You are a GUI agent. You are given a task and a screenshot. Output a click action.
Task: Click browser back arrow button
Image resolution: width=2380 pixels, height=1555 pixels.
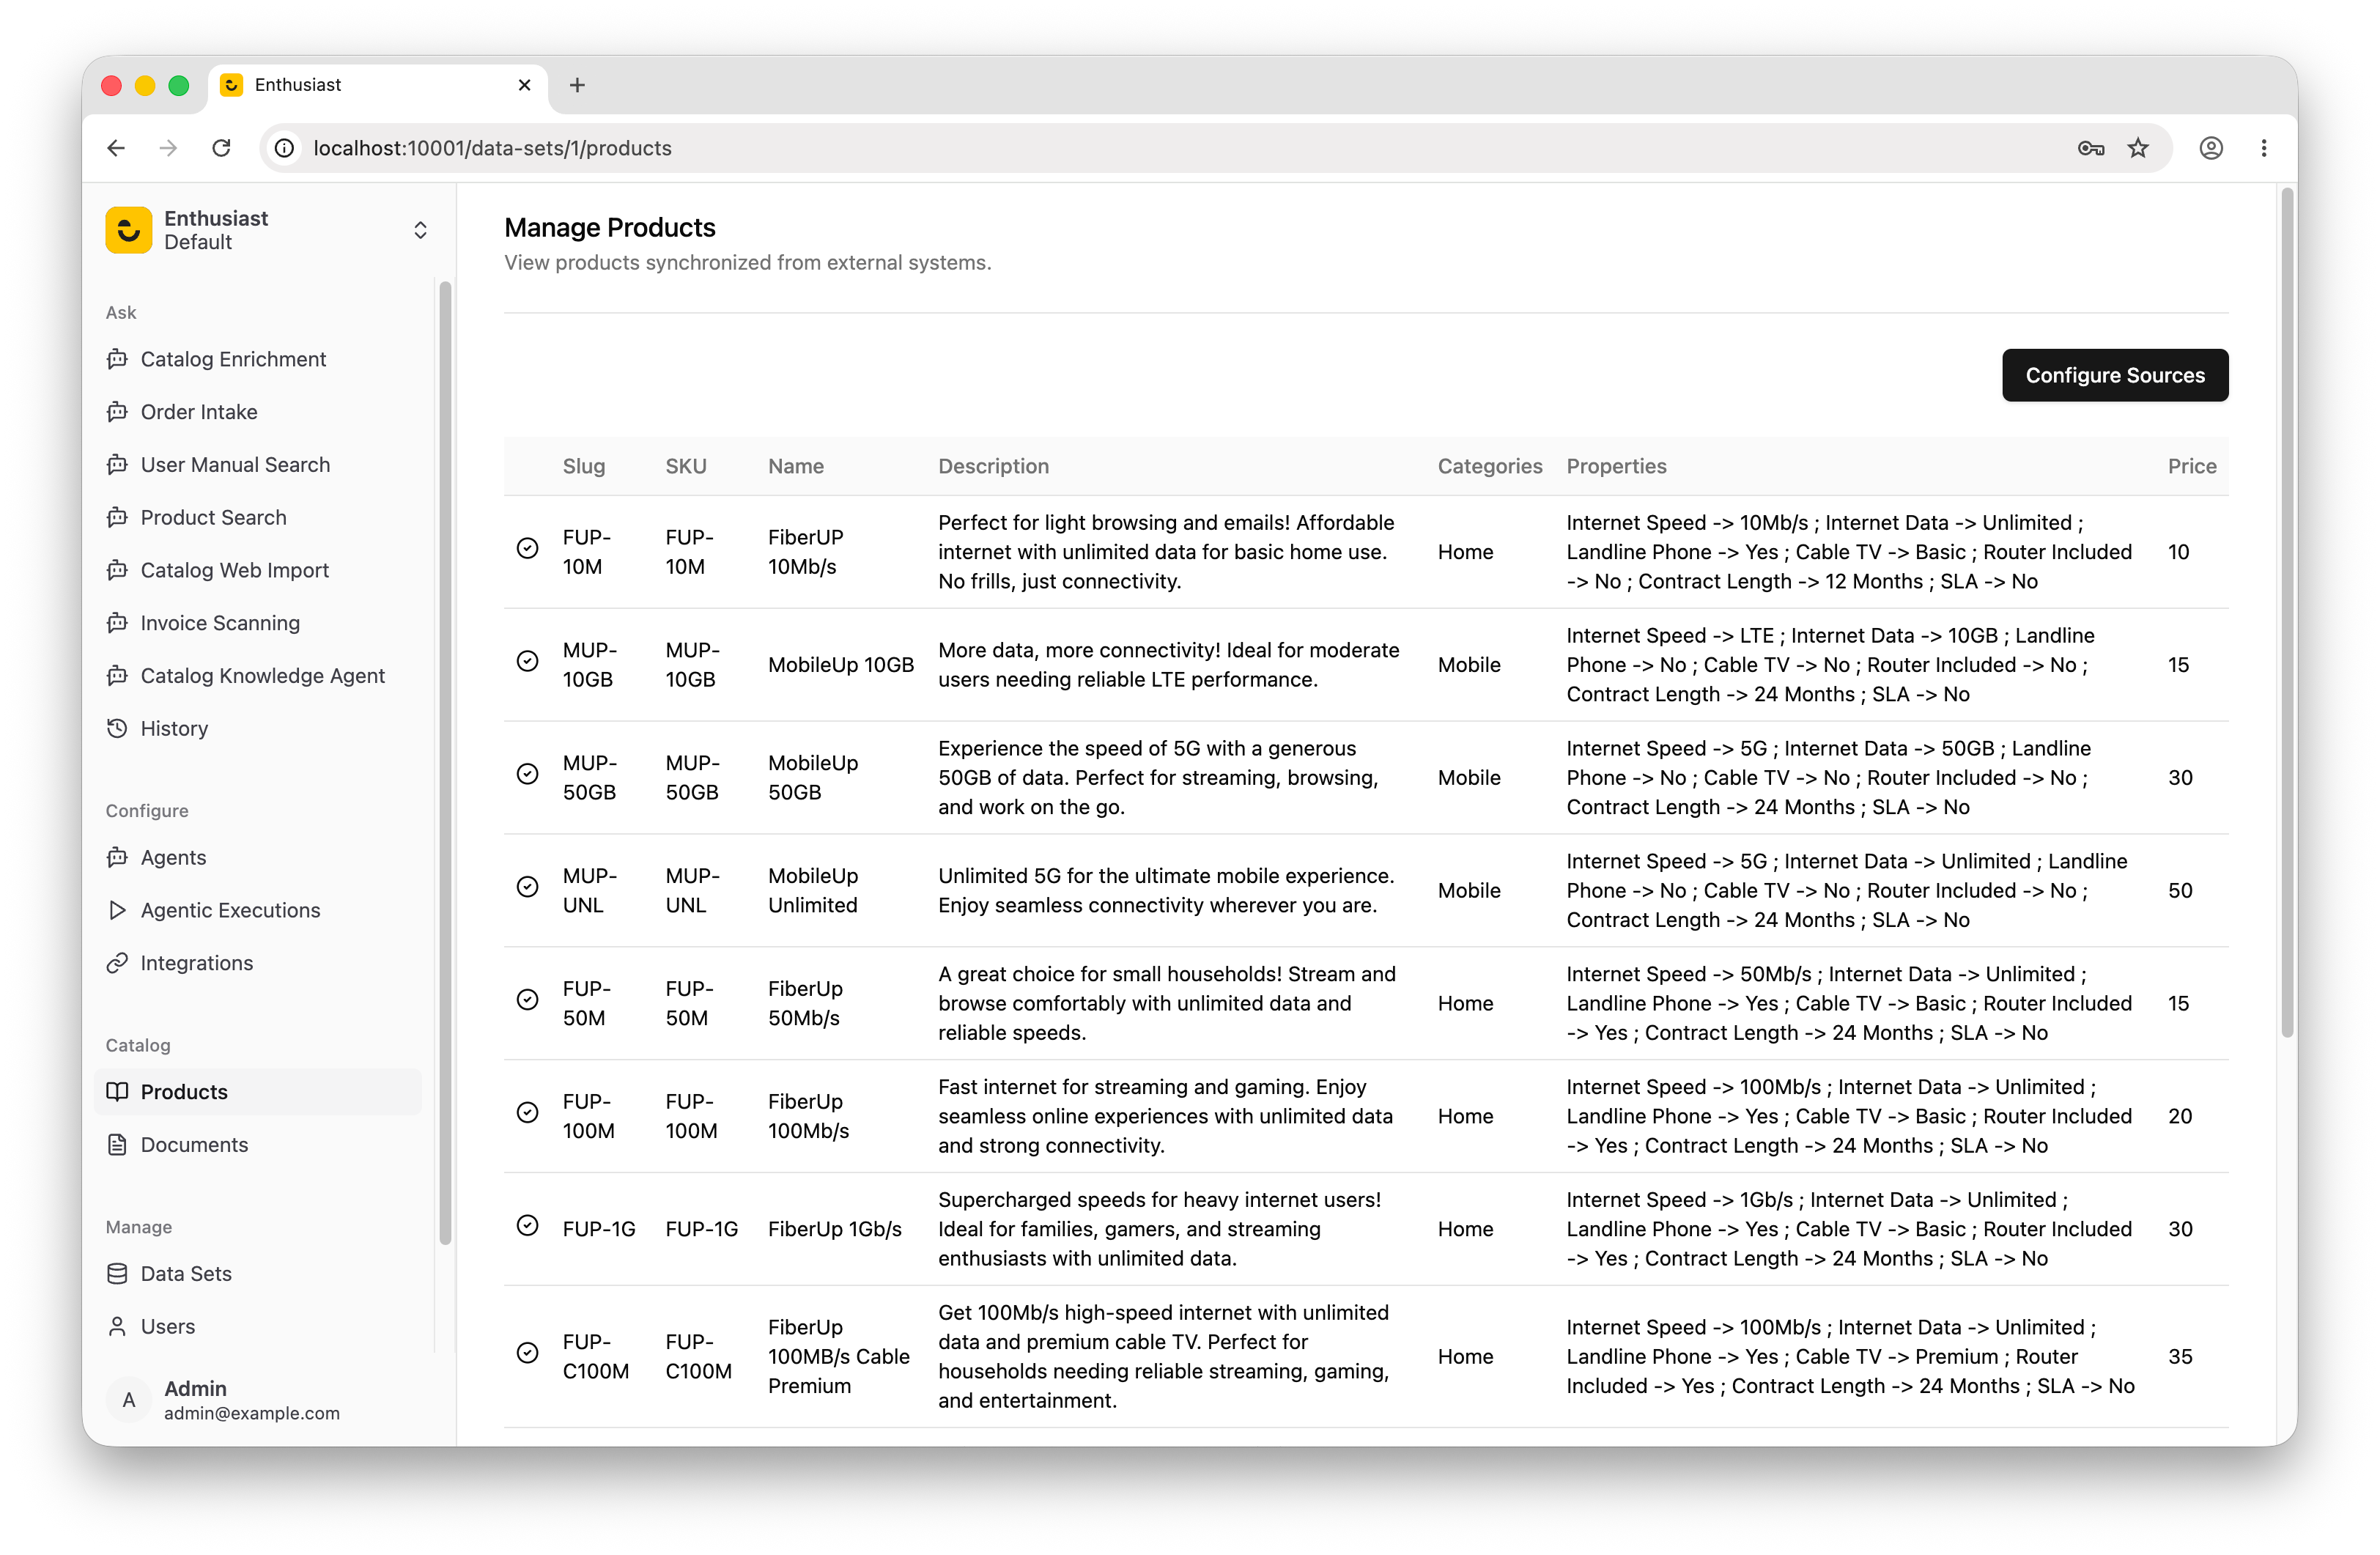[x=116, y=148]
